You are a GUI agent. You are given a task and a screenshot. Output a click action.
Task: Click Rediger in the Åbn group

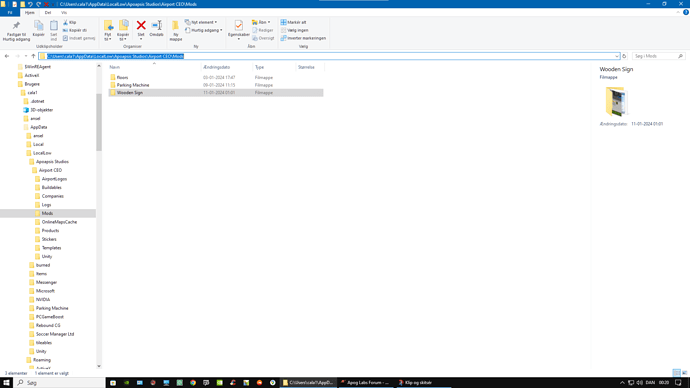pos(263,30)
